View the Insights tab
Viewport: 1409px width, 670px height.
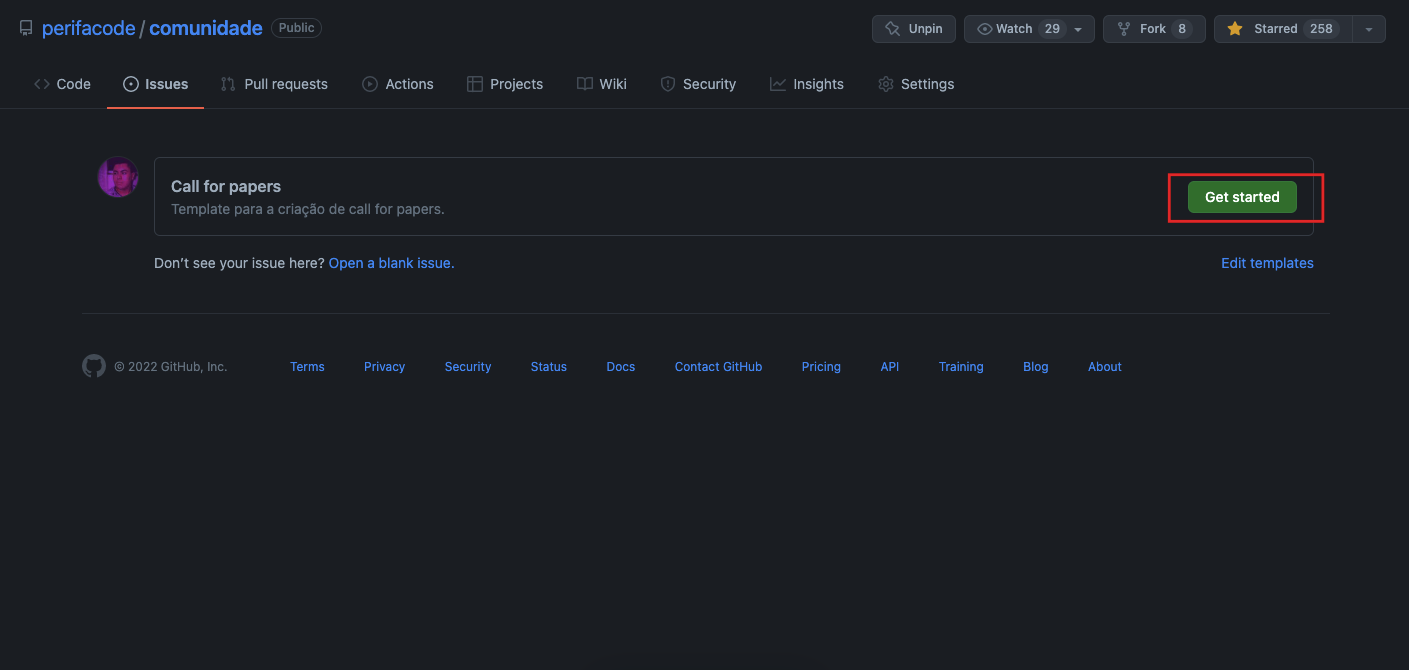pyautogui.click(x=807, y=84)
